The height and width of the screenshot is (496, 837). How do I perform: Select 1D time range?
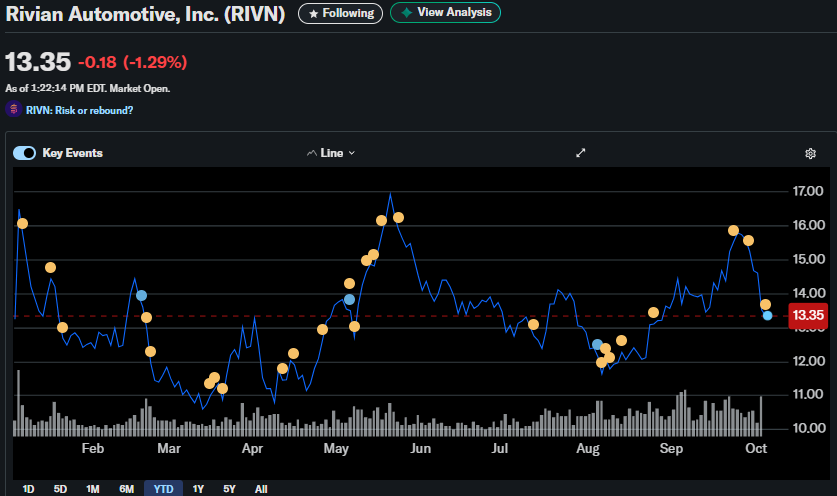28,489
